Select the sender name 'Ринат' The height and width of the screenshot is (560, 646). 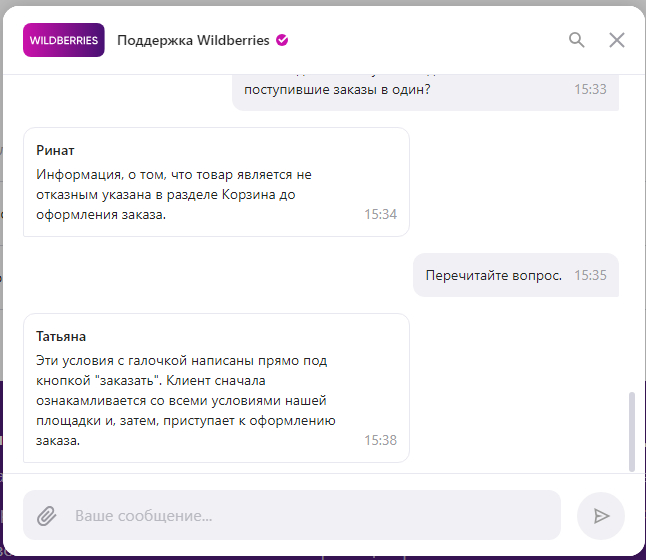(55, 150)
